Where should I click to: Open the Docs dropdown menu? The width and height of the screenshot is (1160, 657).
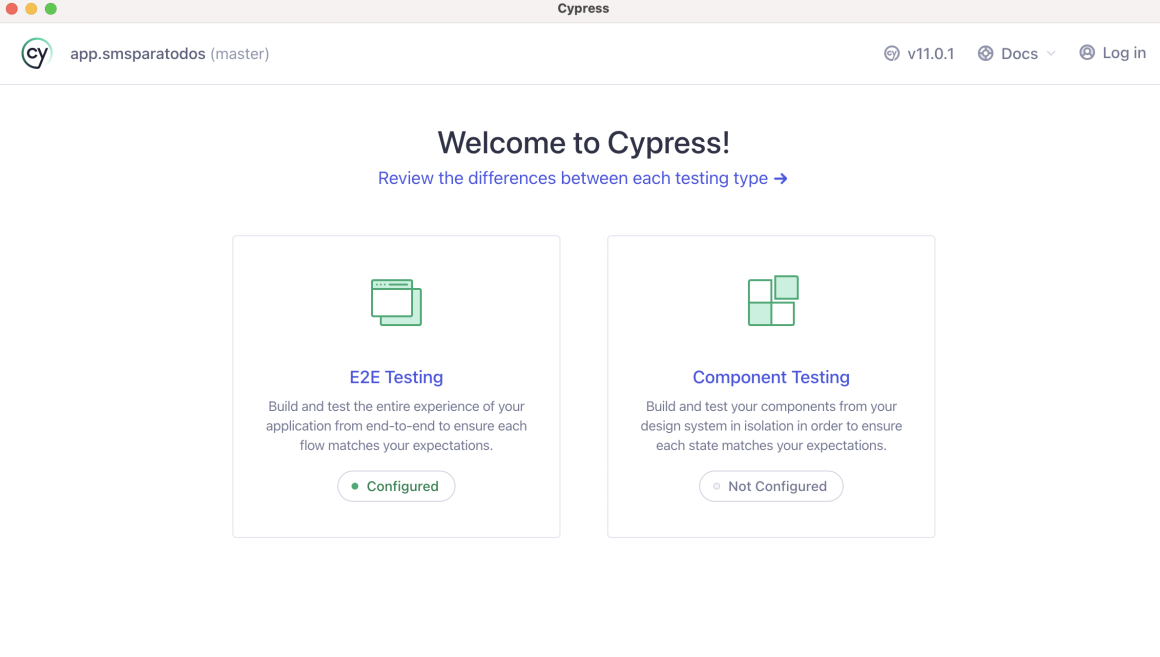pos(1016,54)
